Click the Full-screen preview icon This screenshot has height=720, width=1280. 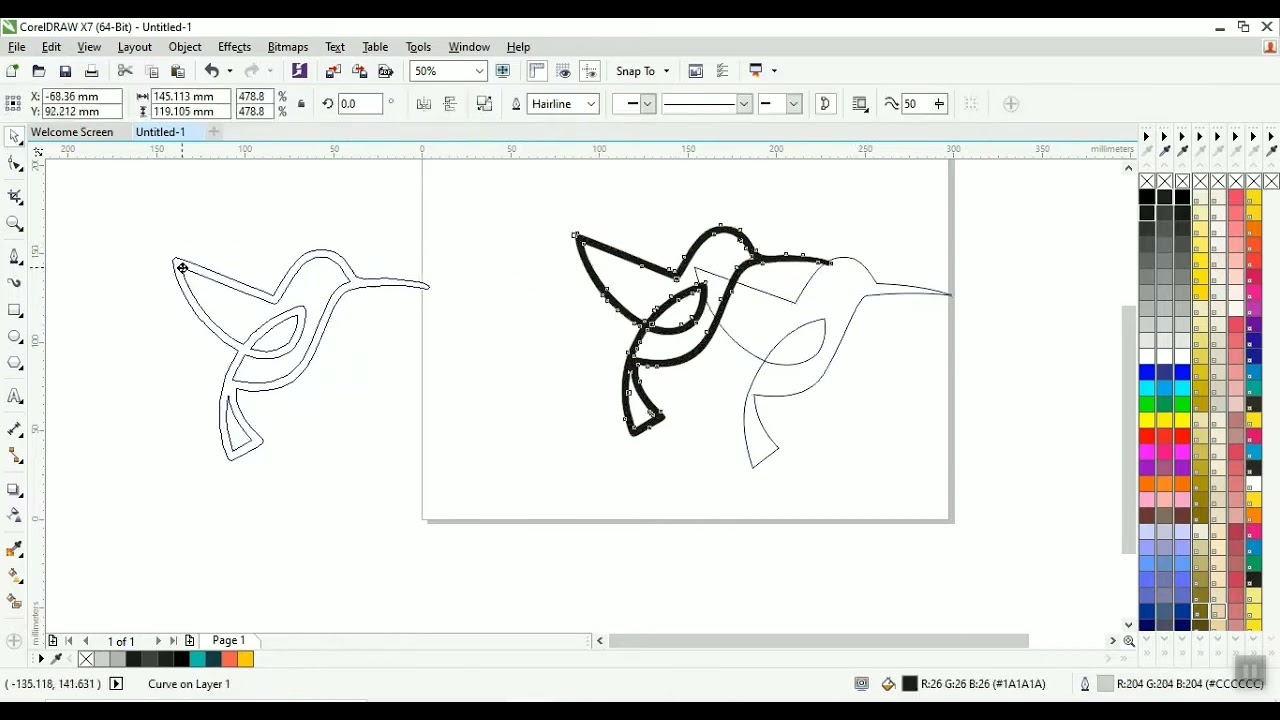click(x=503, y=71)
